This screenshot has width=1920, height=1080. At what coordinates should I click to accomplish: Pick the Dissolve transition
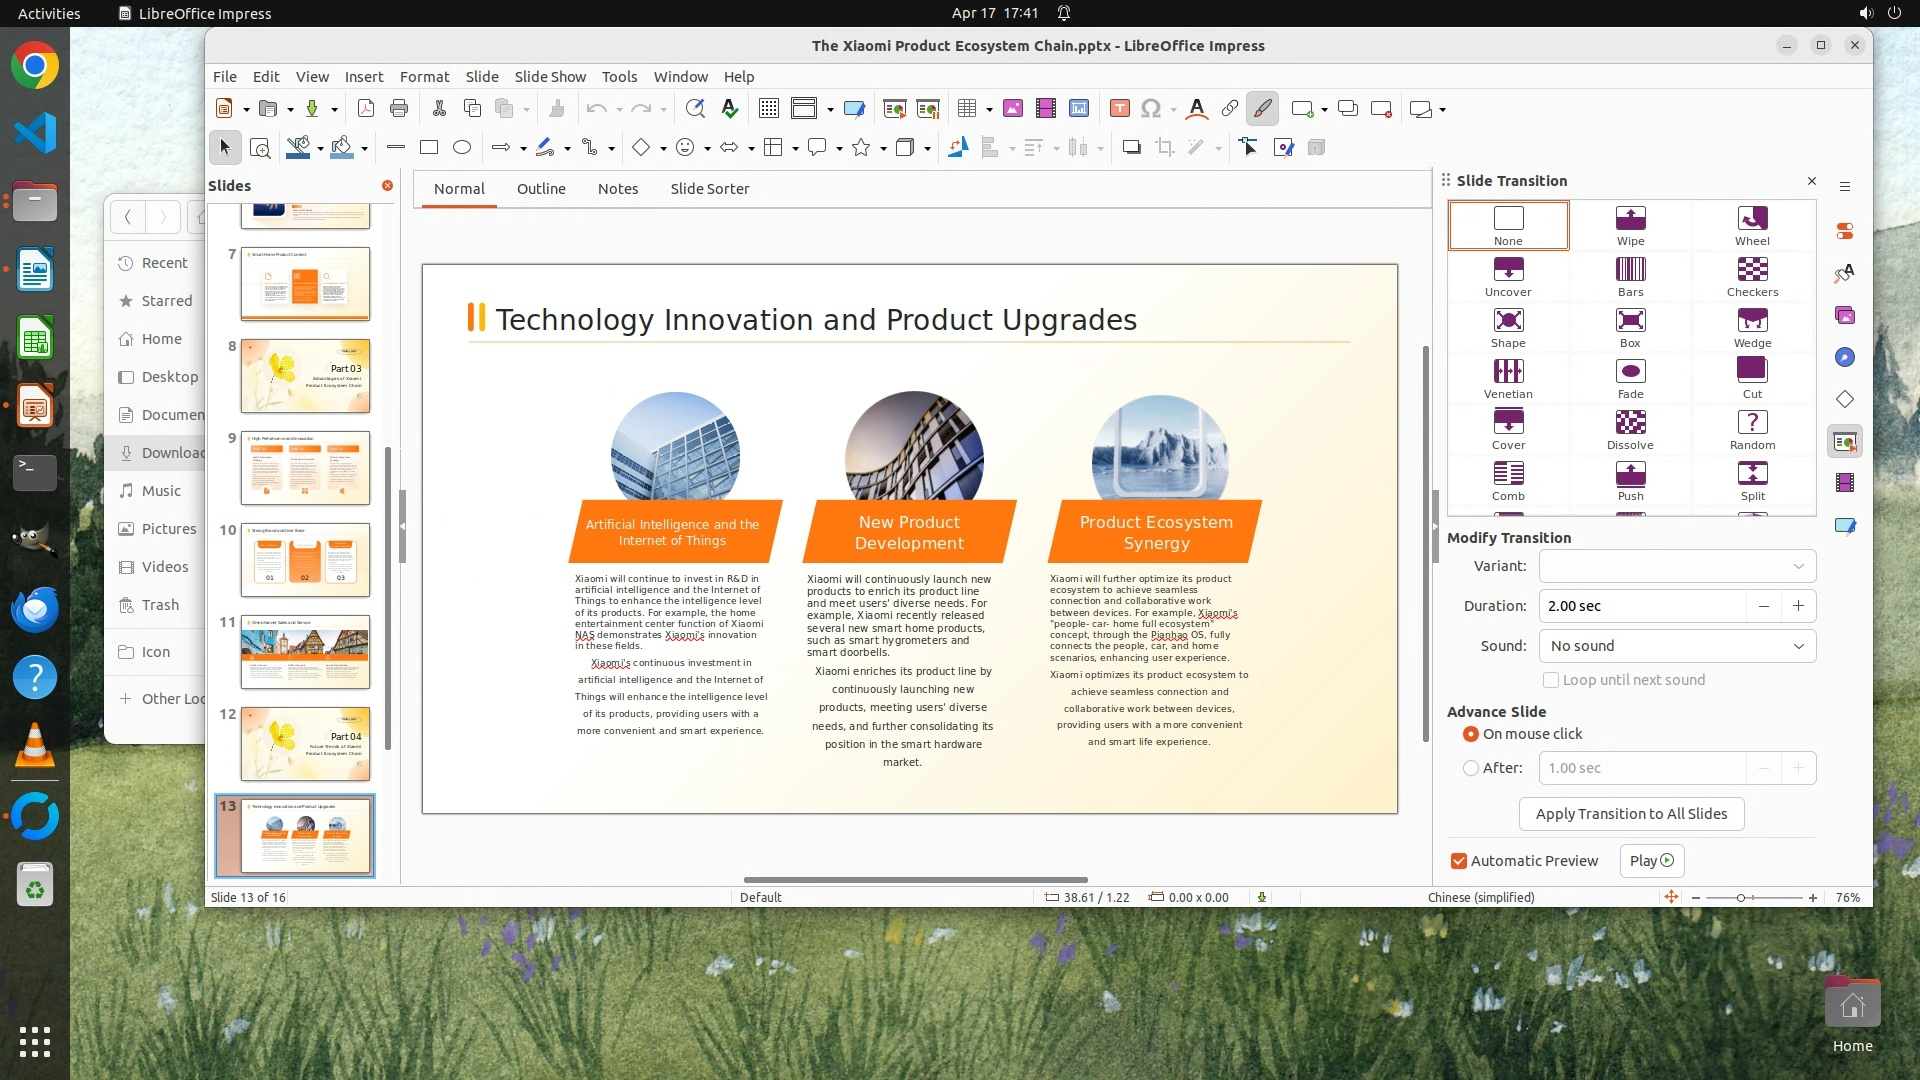pyautogui.click(x=1630, y=429)
